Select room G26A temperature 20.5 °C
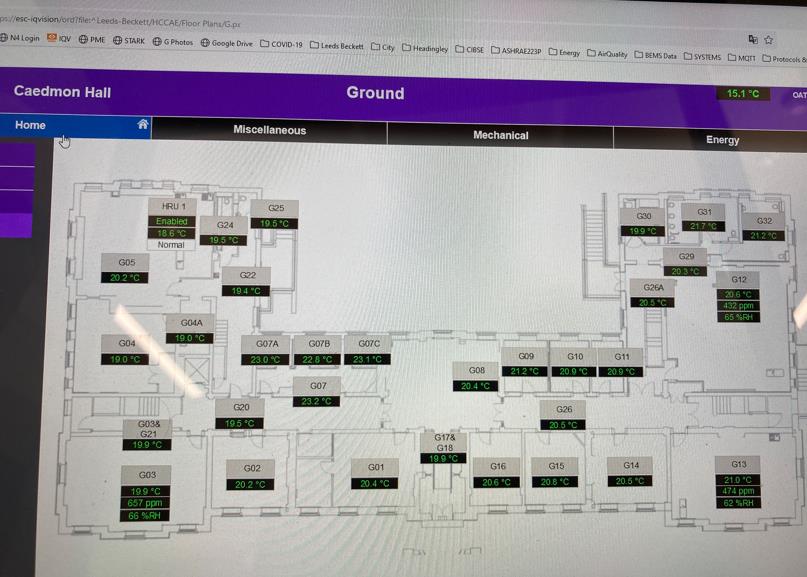Image resolution: width=807 pixels, height=577 pixels. coord(652,303)
